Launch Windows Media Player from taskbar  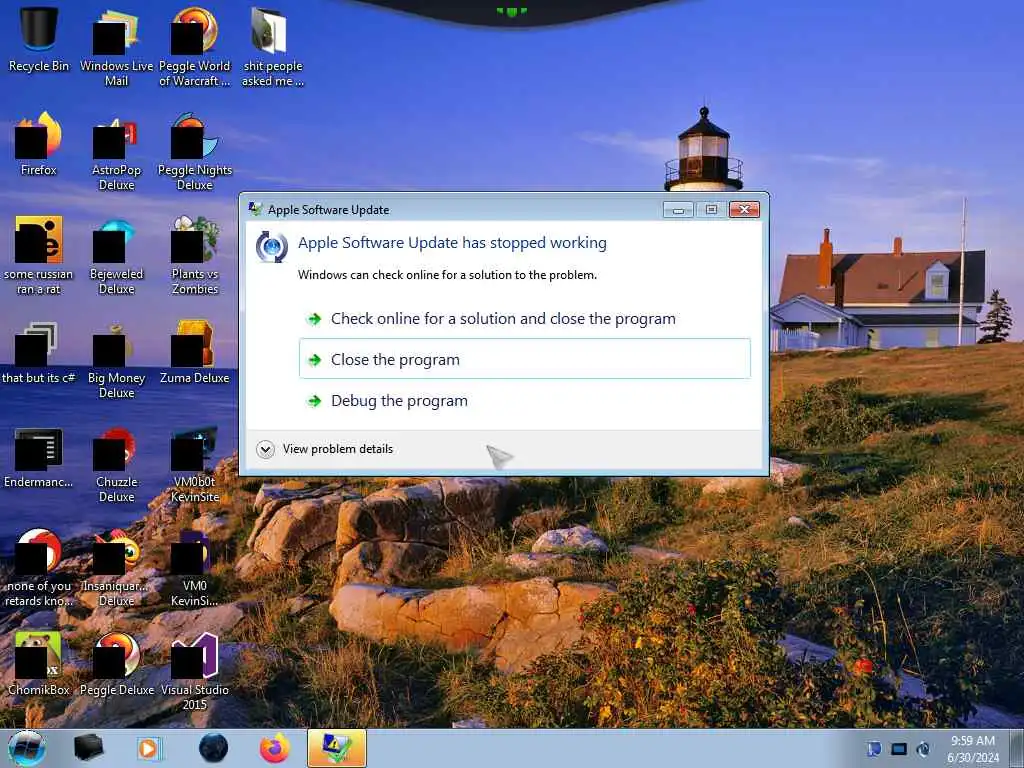pos(150,748)
